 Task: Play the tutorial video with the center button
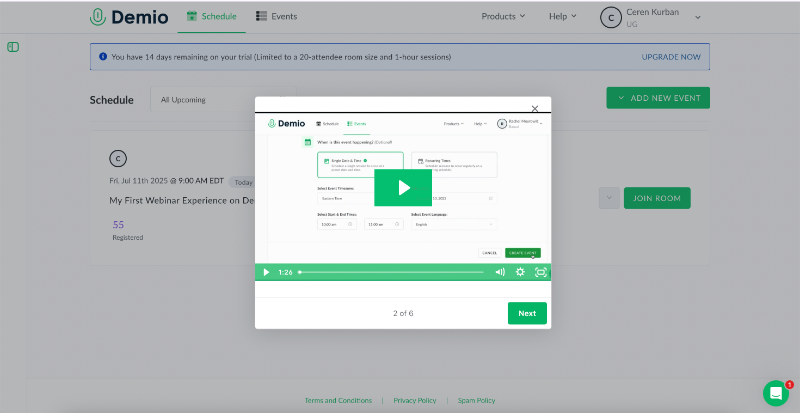(403, 187)
